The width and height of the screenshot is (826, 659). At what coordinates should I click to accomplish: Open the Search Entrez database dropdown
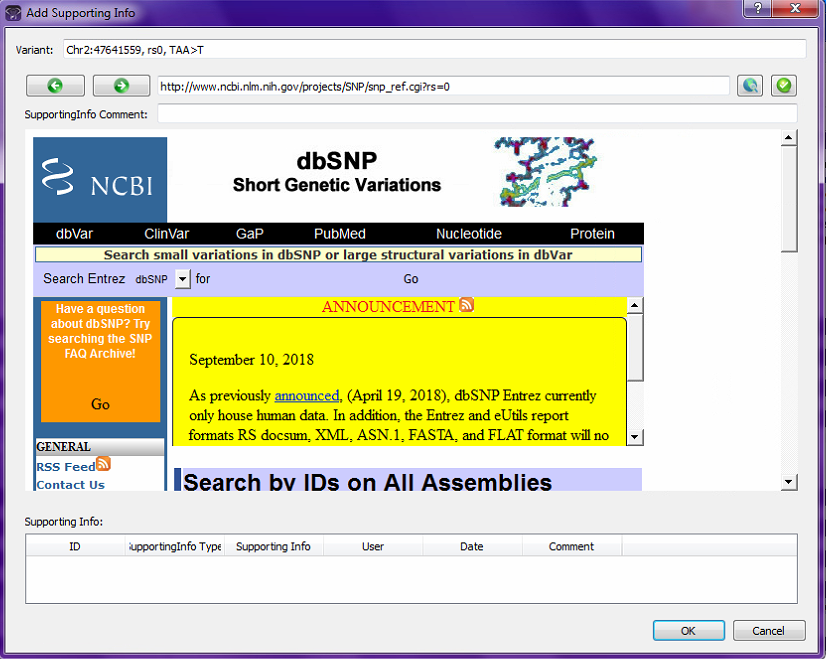[x=182, y=279]
